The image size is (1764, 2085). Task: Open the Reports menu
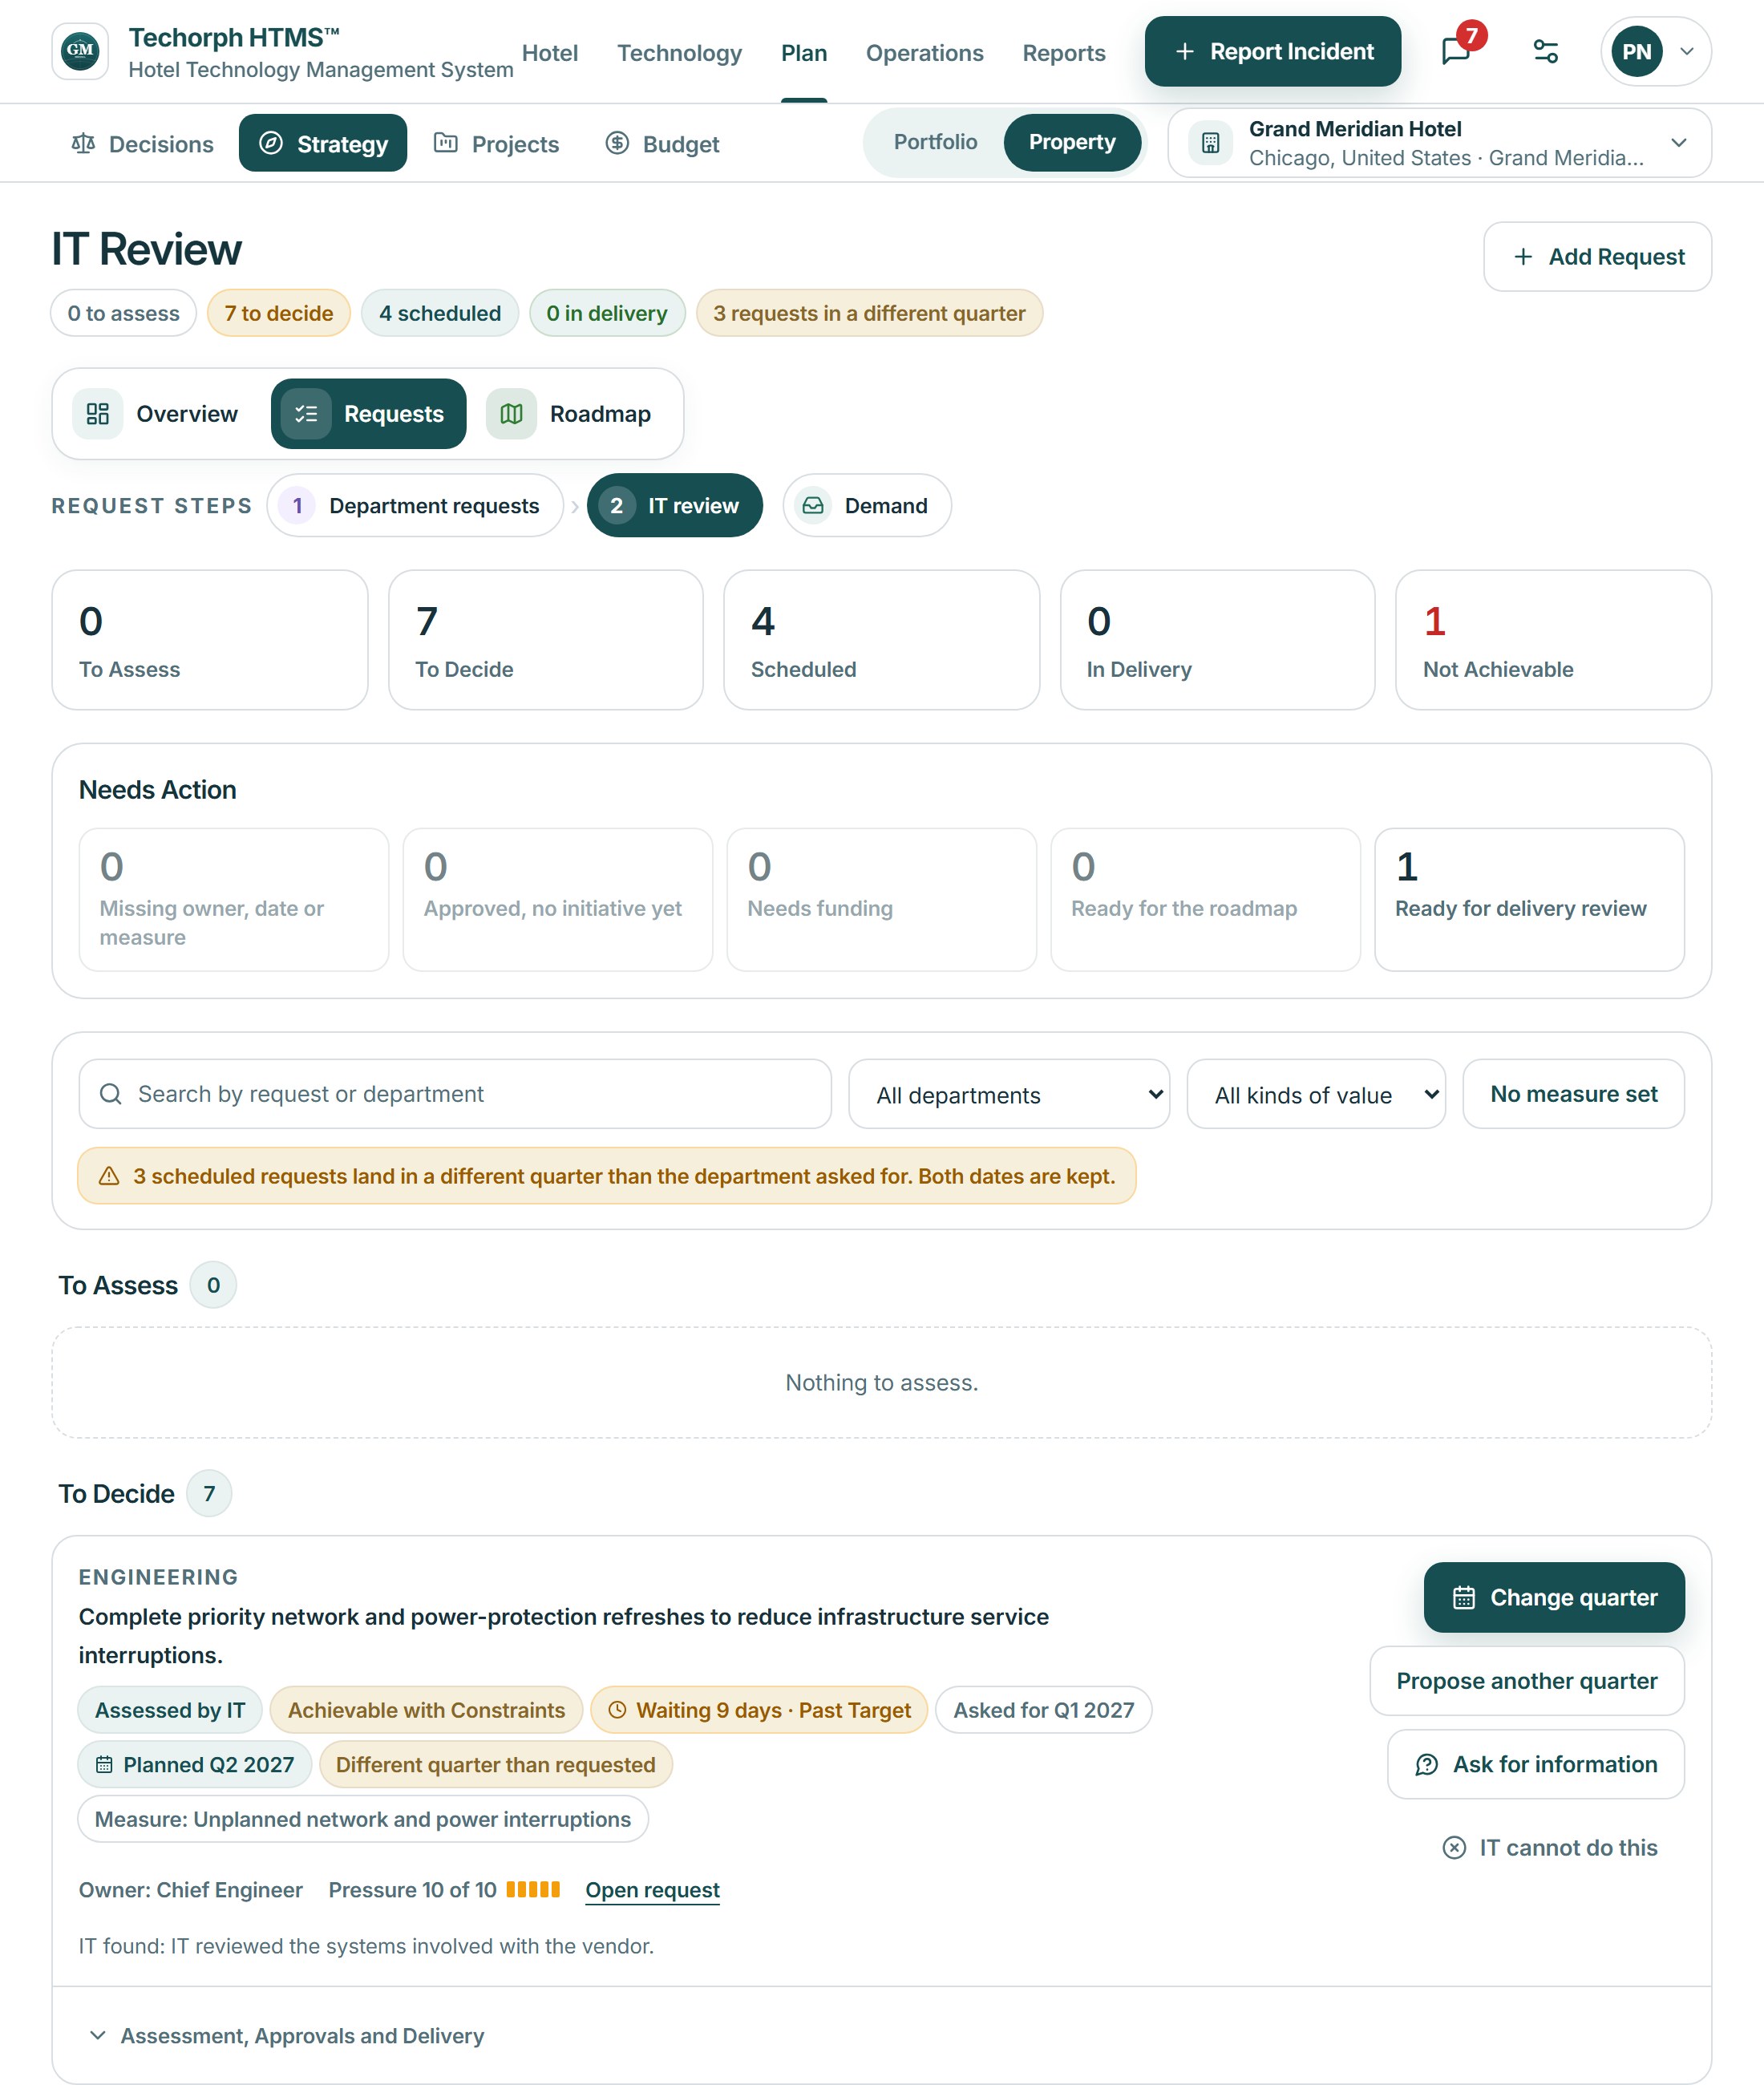coord(1063,52)
